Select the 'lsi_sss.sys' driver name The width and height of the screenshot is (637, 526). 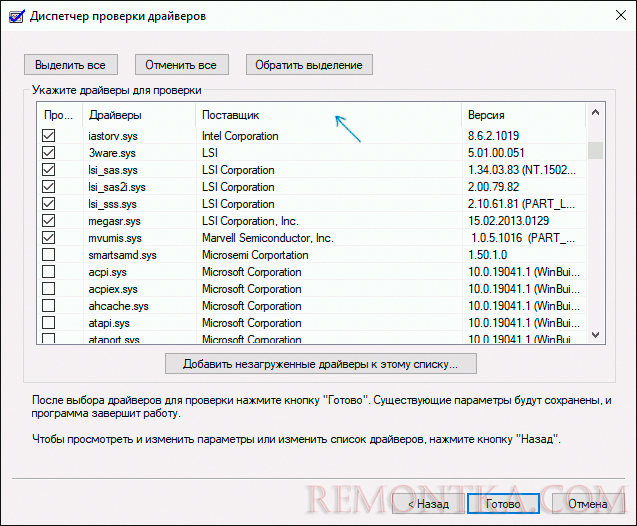coord(113,204)
